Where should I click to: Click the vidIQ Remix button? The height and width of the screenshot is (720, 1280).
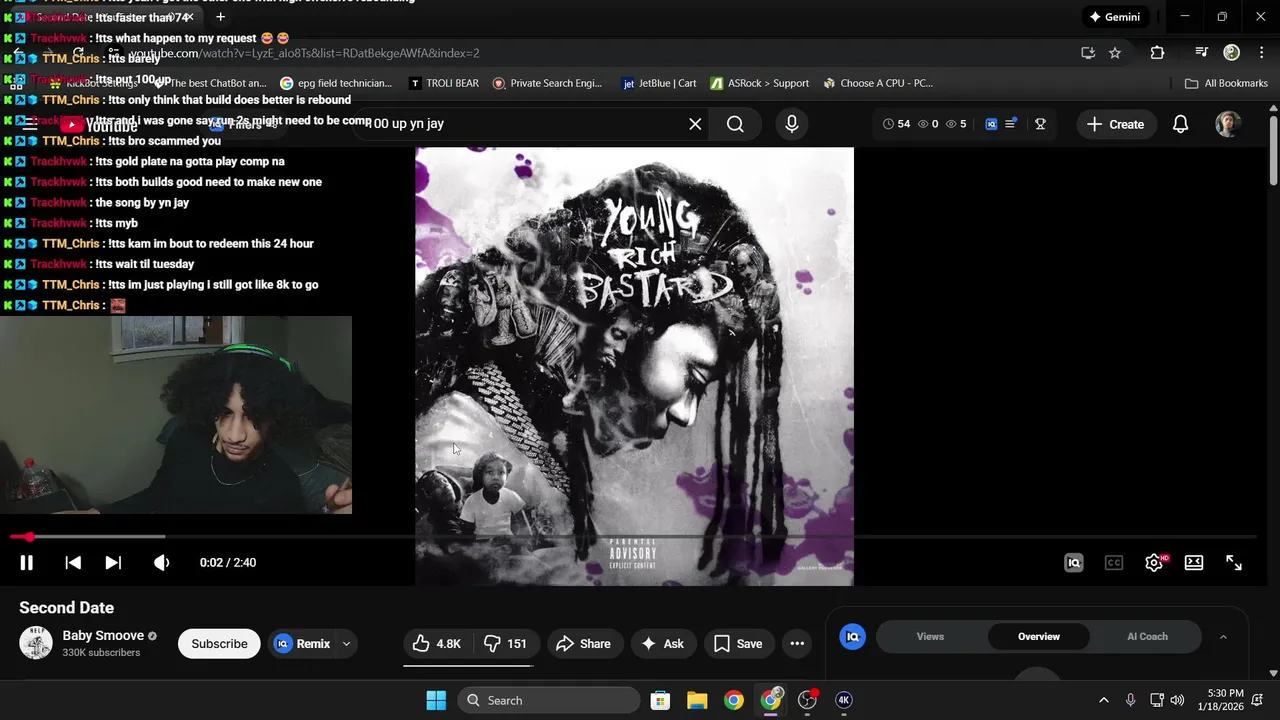click(302, 644)
